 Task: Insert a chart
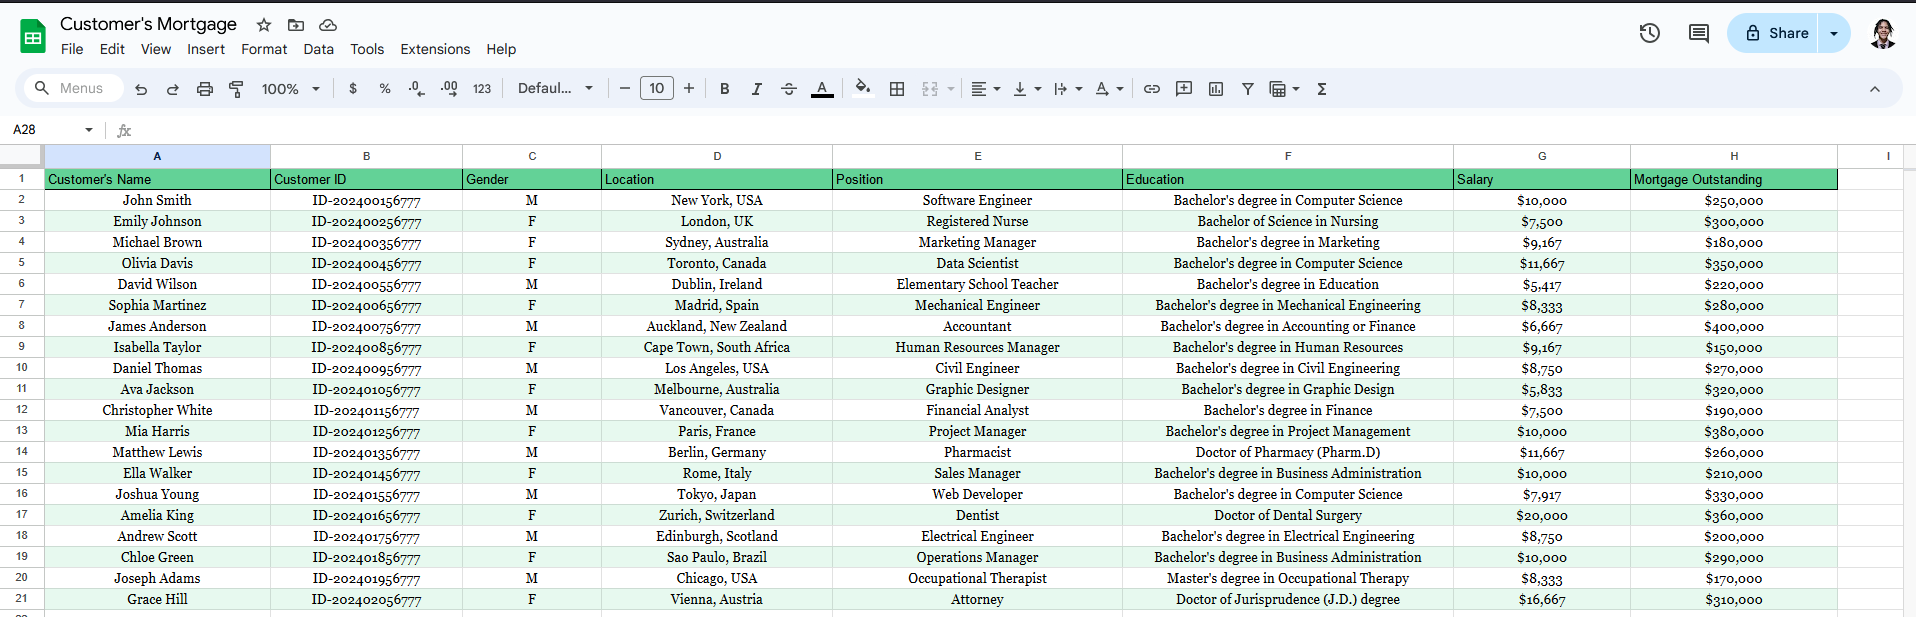coord(1216,89)
